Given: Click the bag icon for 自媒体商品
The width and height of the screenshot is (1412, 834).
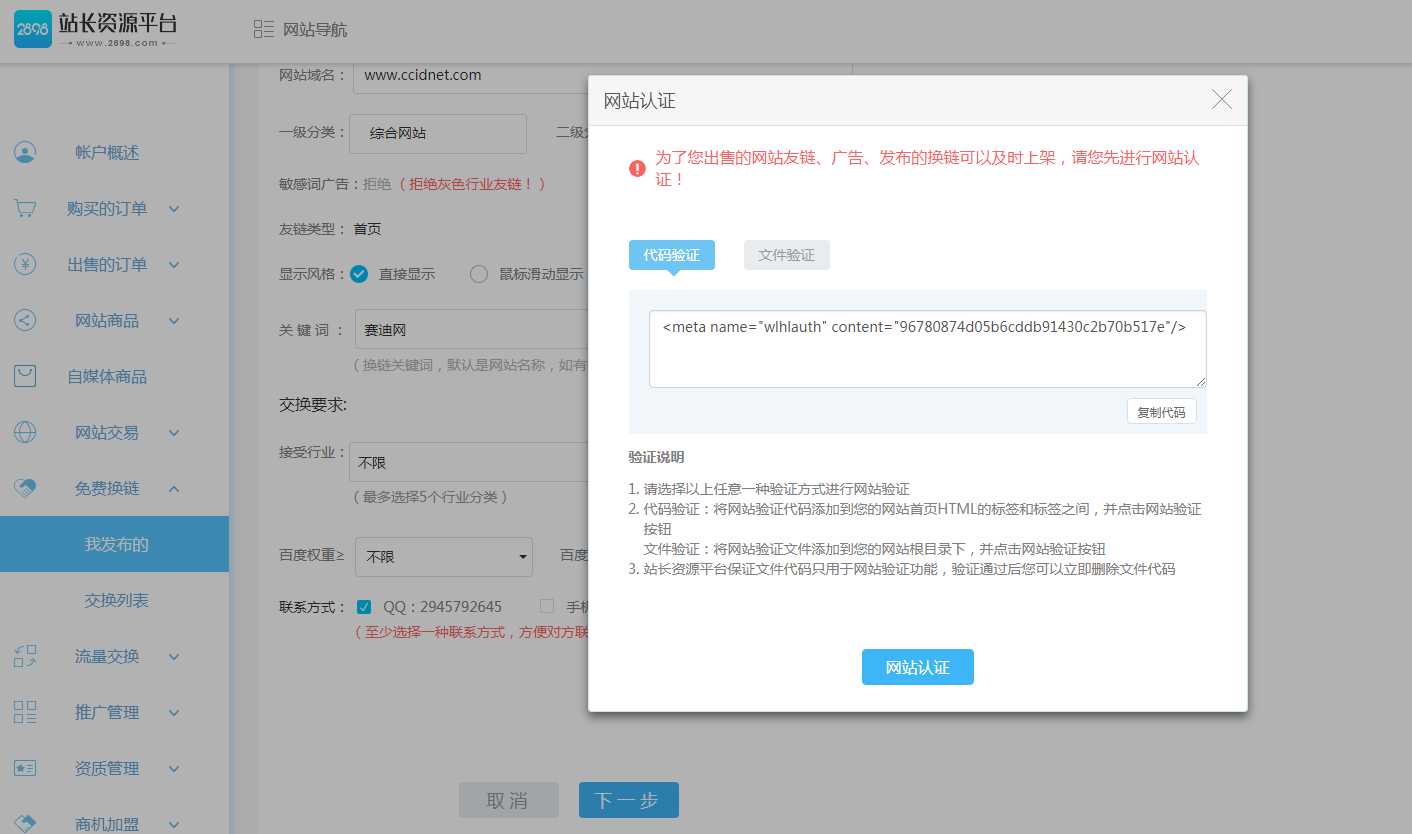Looking at the screenshot, I should coord(25,377).
